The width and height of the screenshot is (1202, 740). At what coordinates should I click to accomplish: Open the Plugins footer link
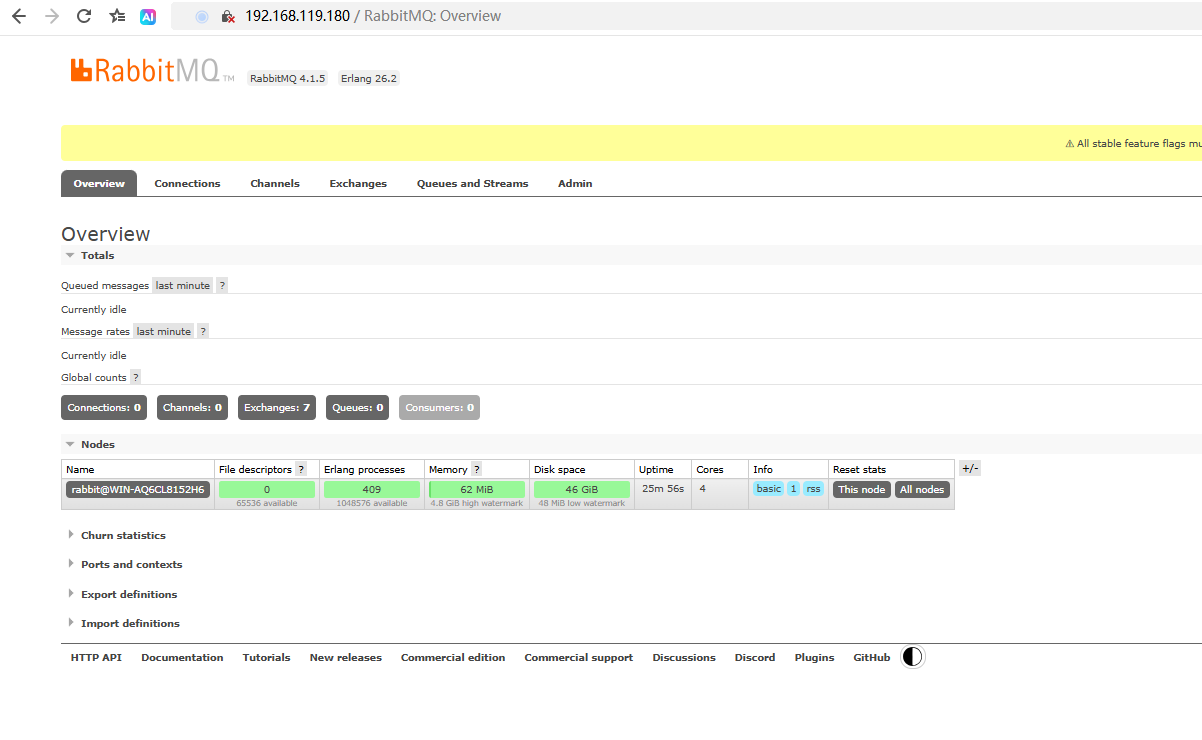pos(815,658)
